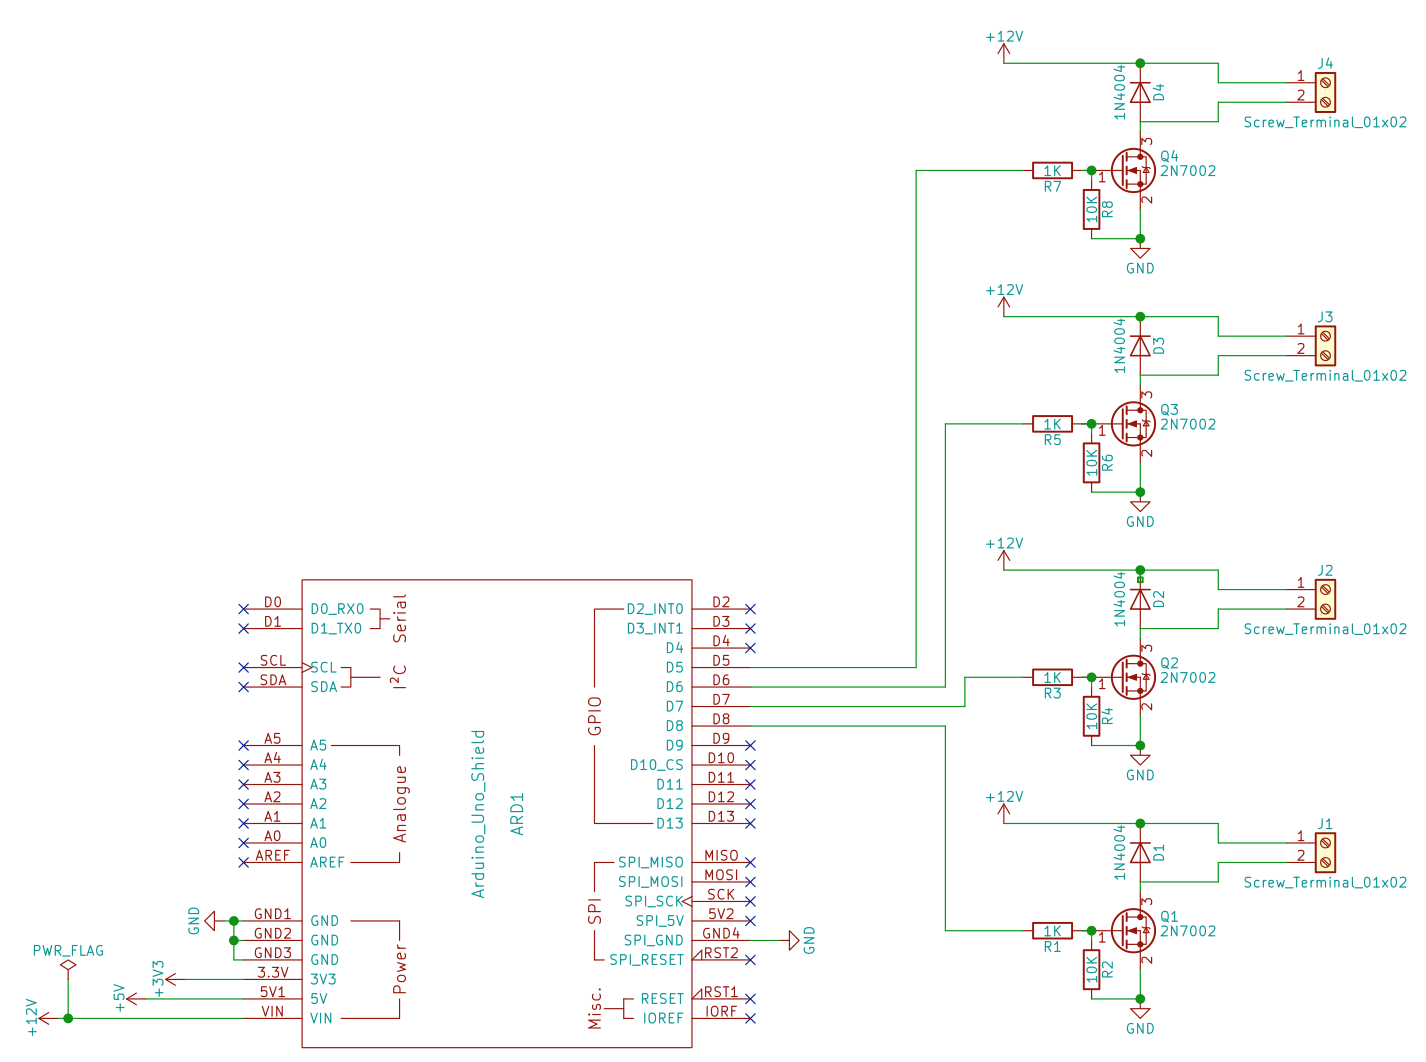Click the no-connect X on pin D13
The image size is (1426, 1062).
pyautogui.click(x=750, y=823)
